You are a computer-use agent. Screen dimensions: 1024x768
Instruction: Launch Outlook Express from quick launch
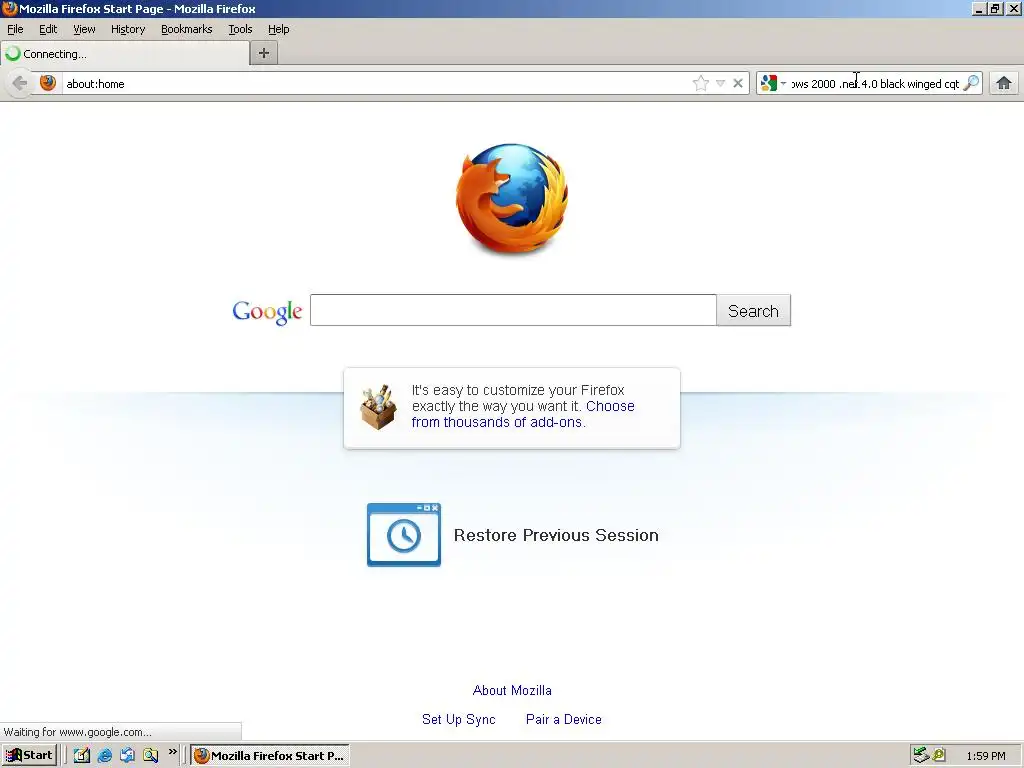click(x=127, y=755)
